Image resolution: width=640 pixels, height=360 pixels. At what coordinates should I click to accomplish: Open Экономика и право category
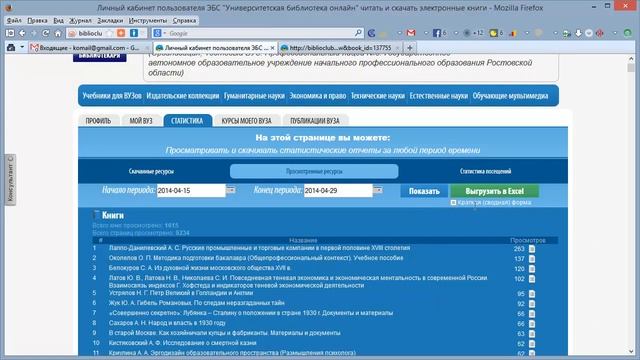coord(318,96)
